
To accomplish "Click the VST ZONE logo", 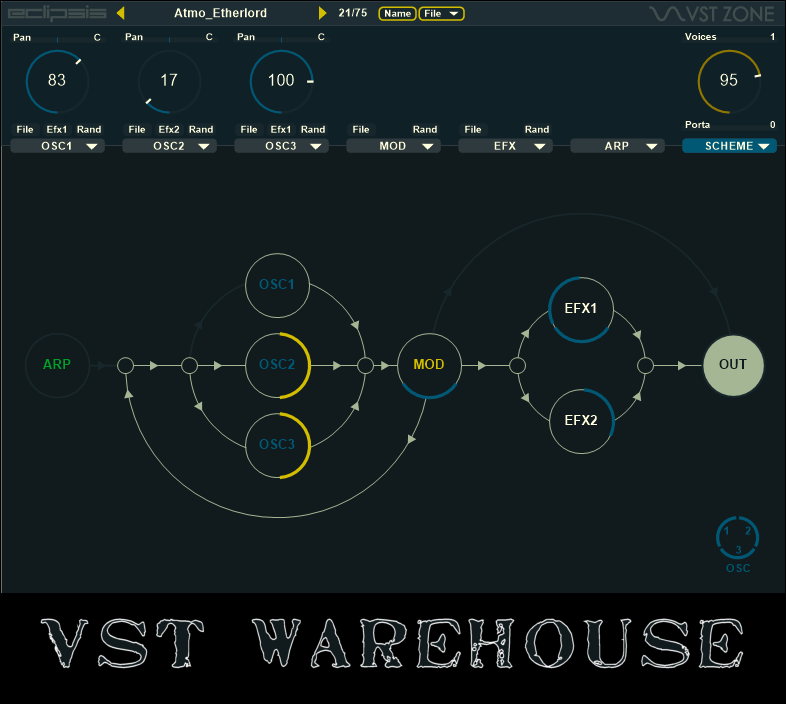I will coord(712,14).
